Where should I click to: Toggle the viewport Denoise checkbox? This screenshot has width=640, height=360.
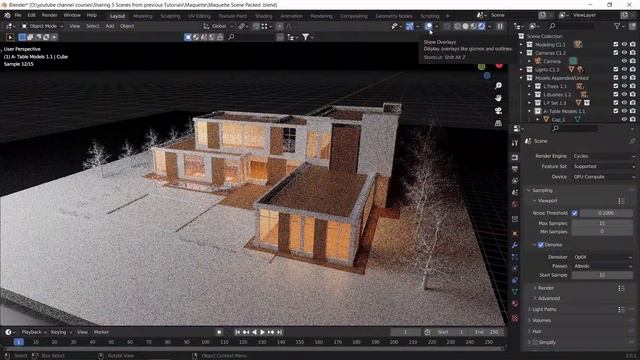[x=540, y=245]
